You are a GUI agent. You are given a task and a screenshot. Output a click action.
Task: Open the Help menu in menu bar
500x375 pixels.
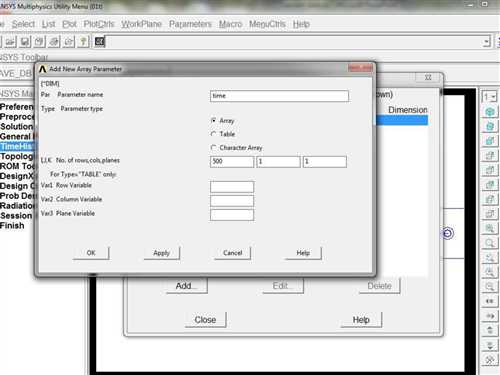301,24
